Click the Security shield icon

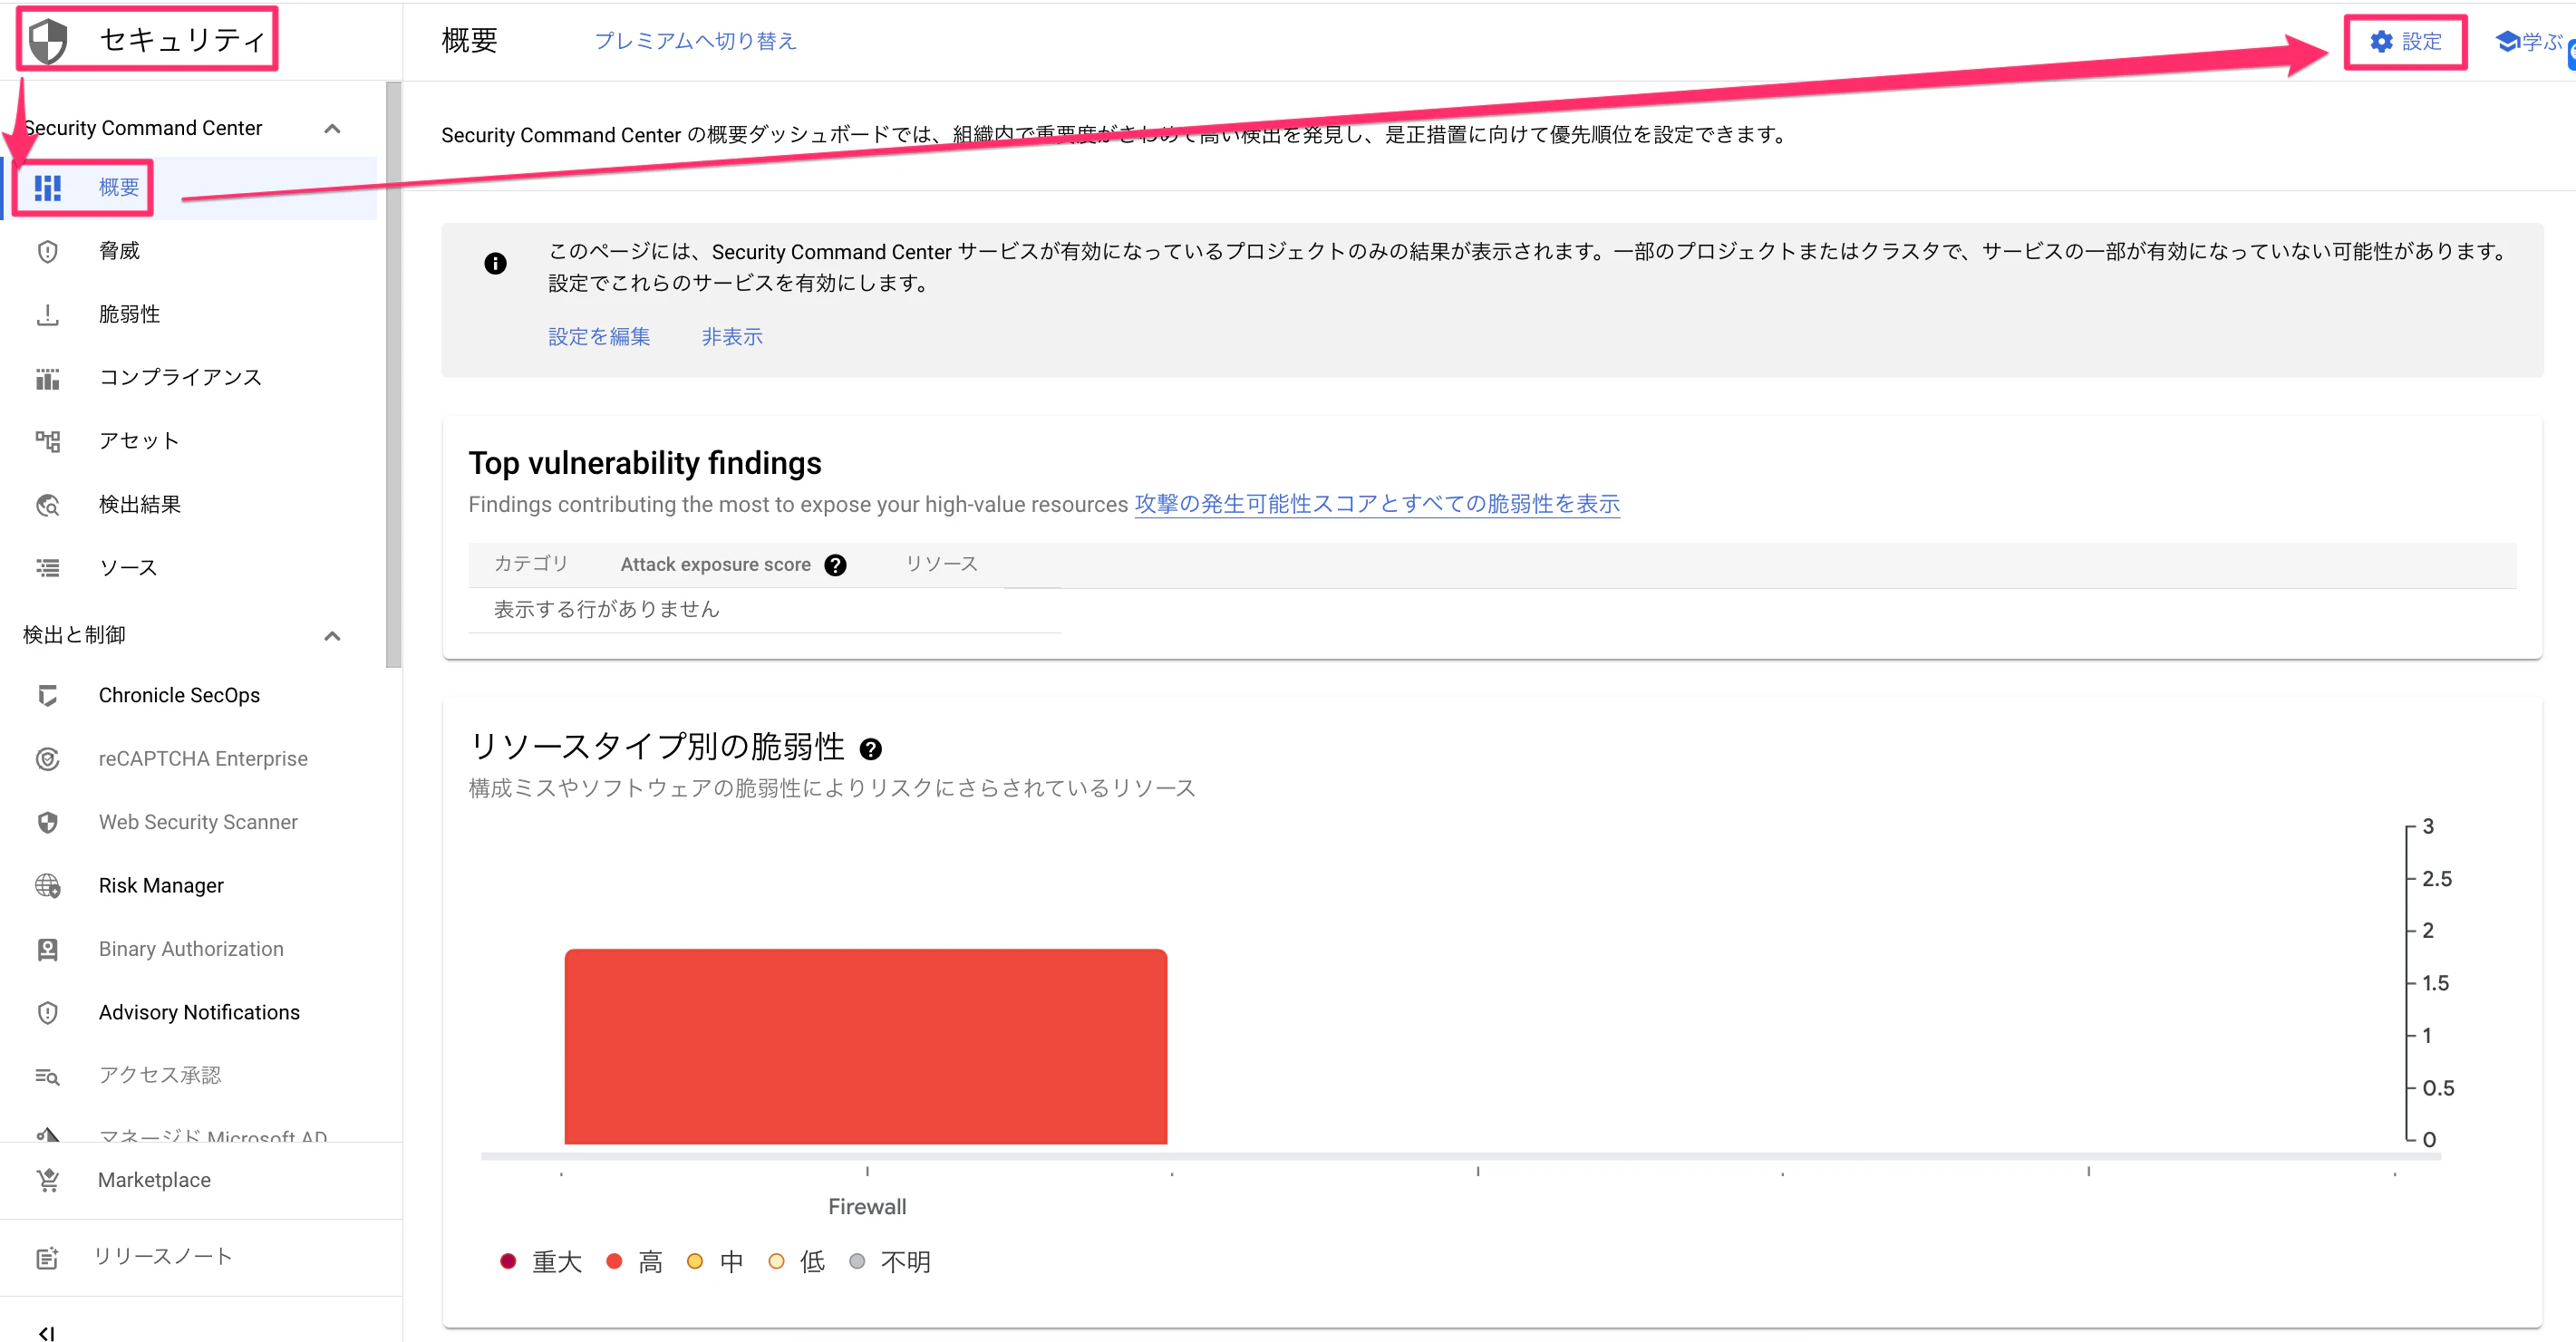48,41
